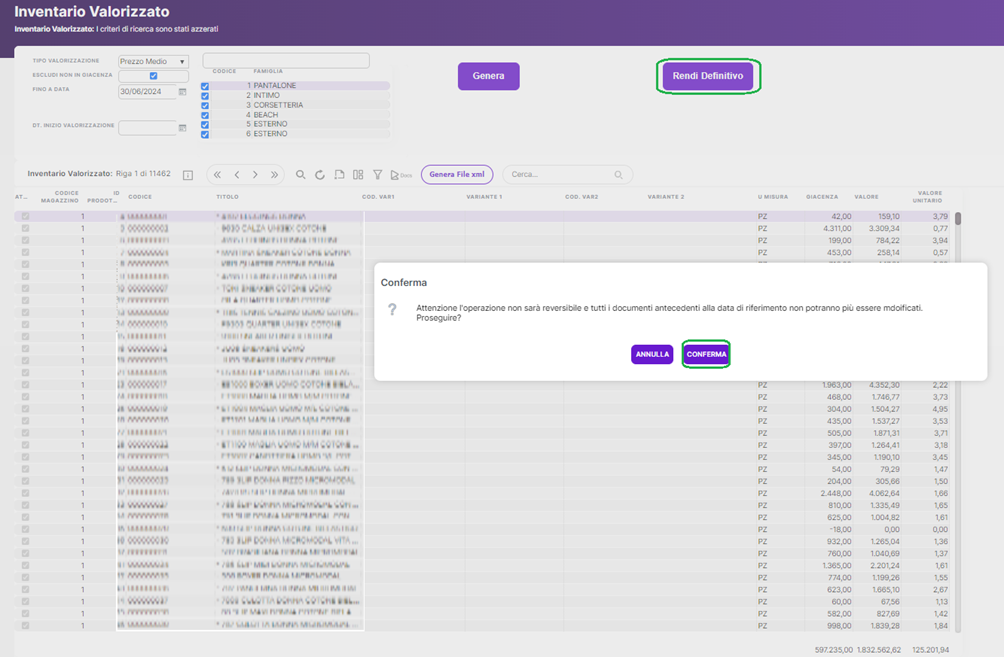Uncheck the PANTALONE family checkbox
Screen dimensions: 1004x657
(x=205, y=87)
